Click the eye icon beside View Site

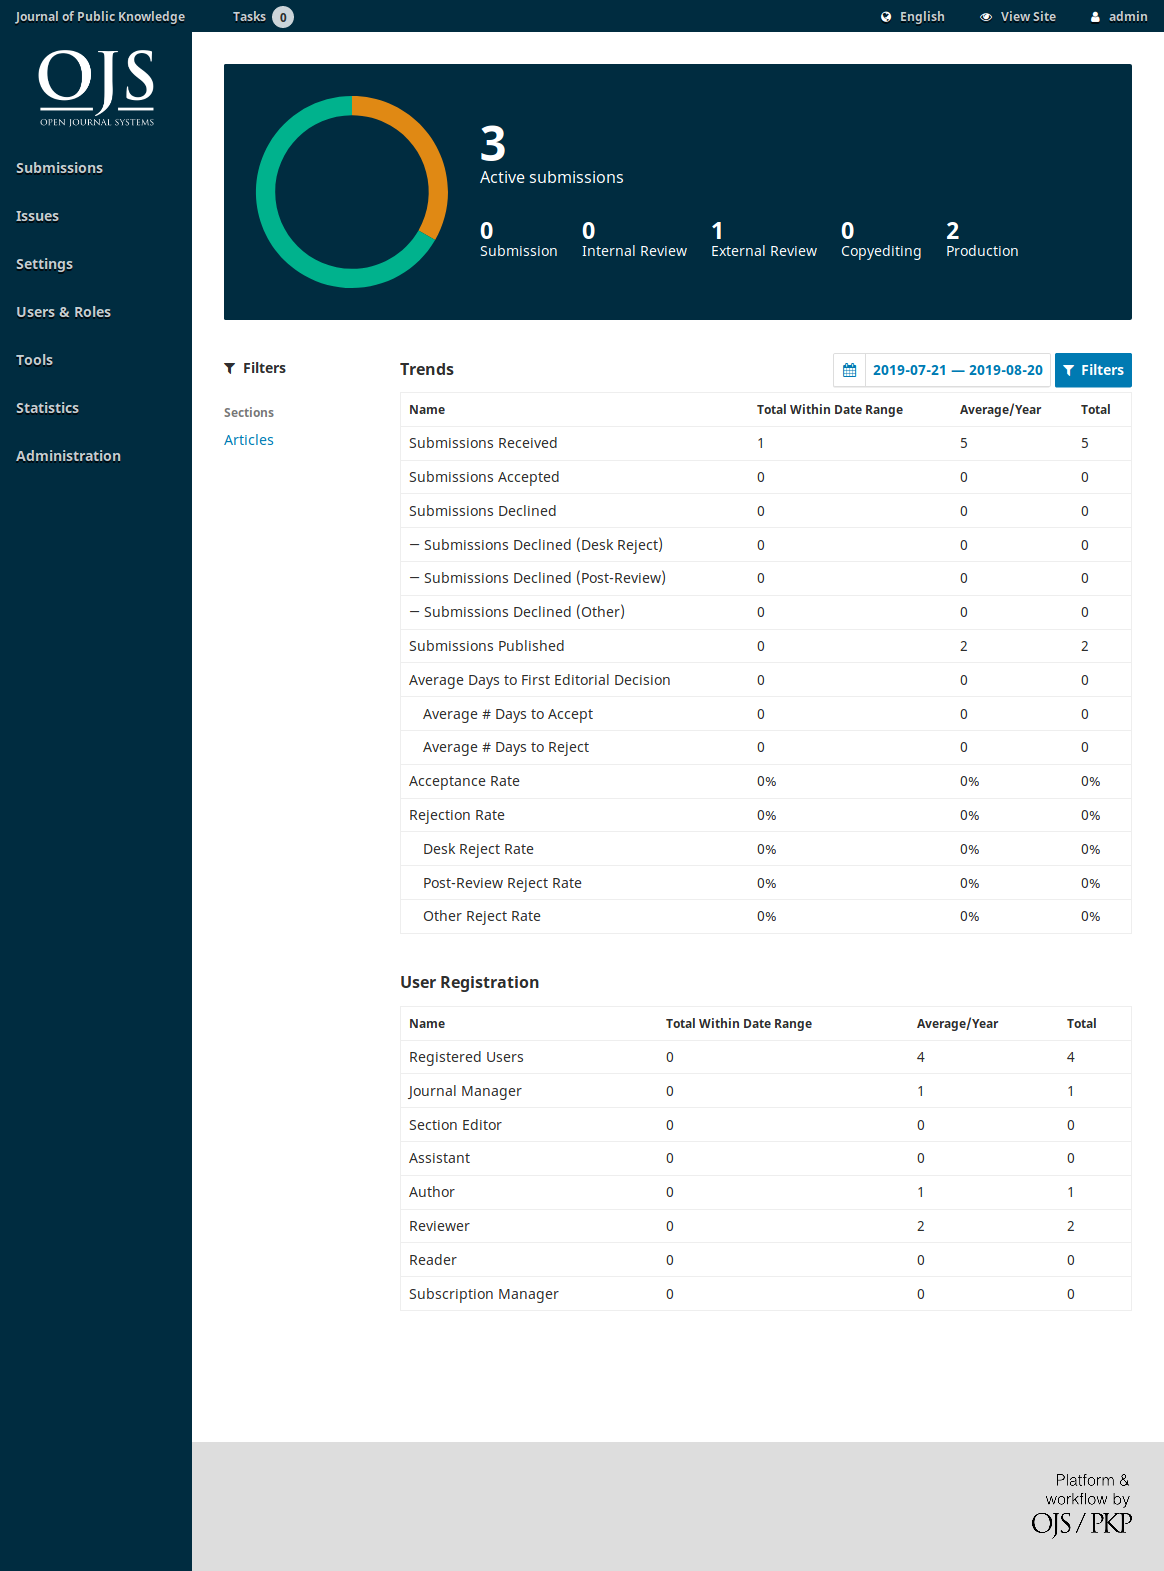(x=986, y=17)
